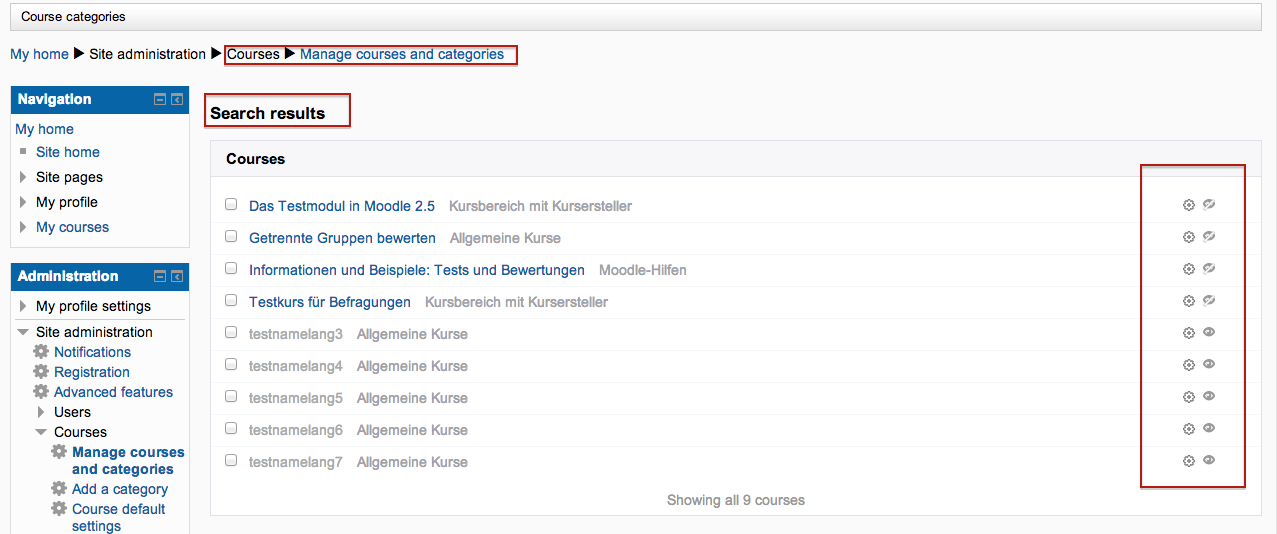Show testnamelang7 course via eye icon
The height and width of the screenshot is (534, 1277).
tap(1209, 461)
